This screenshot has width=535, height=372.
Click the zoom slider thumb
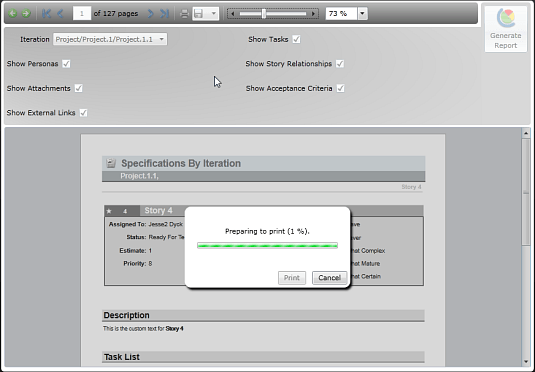tap(264, 14)
